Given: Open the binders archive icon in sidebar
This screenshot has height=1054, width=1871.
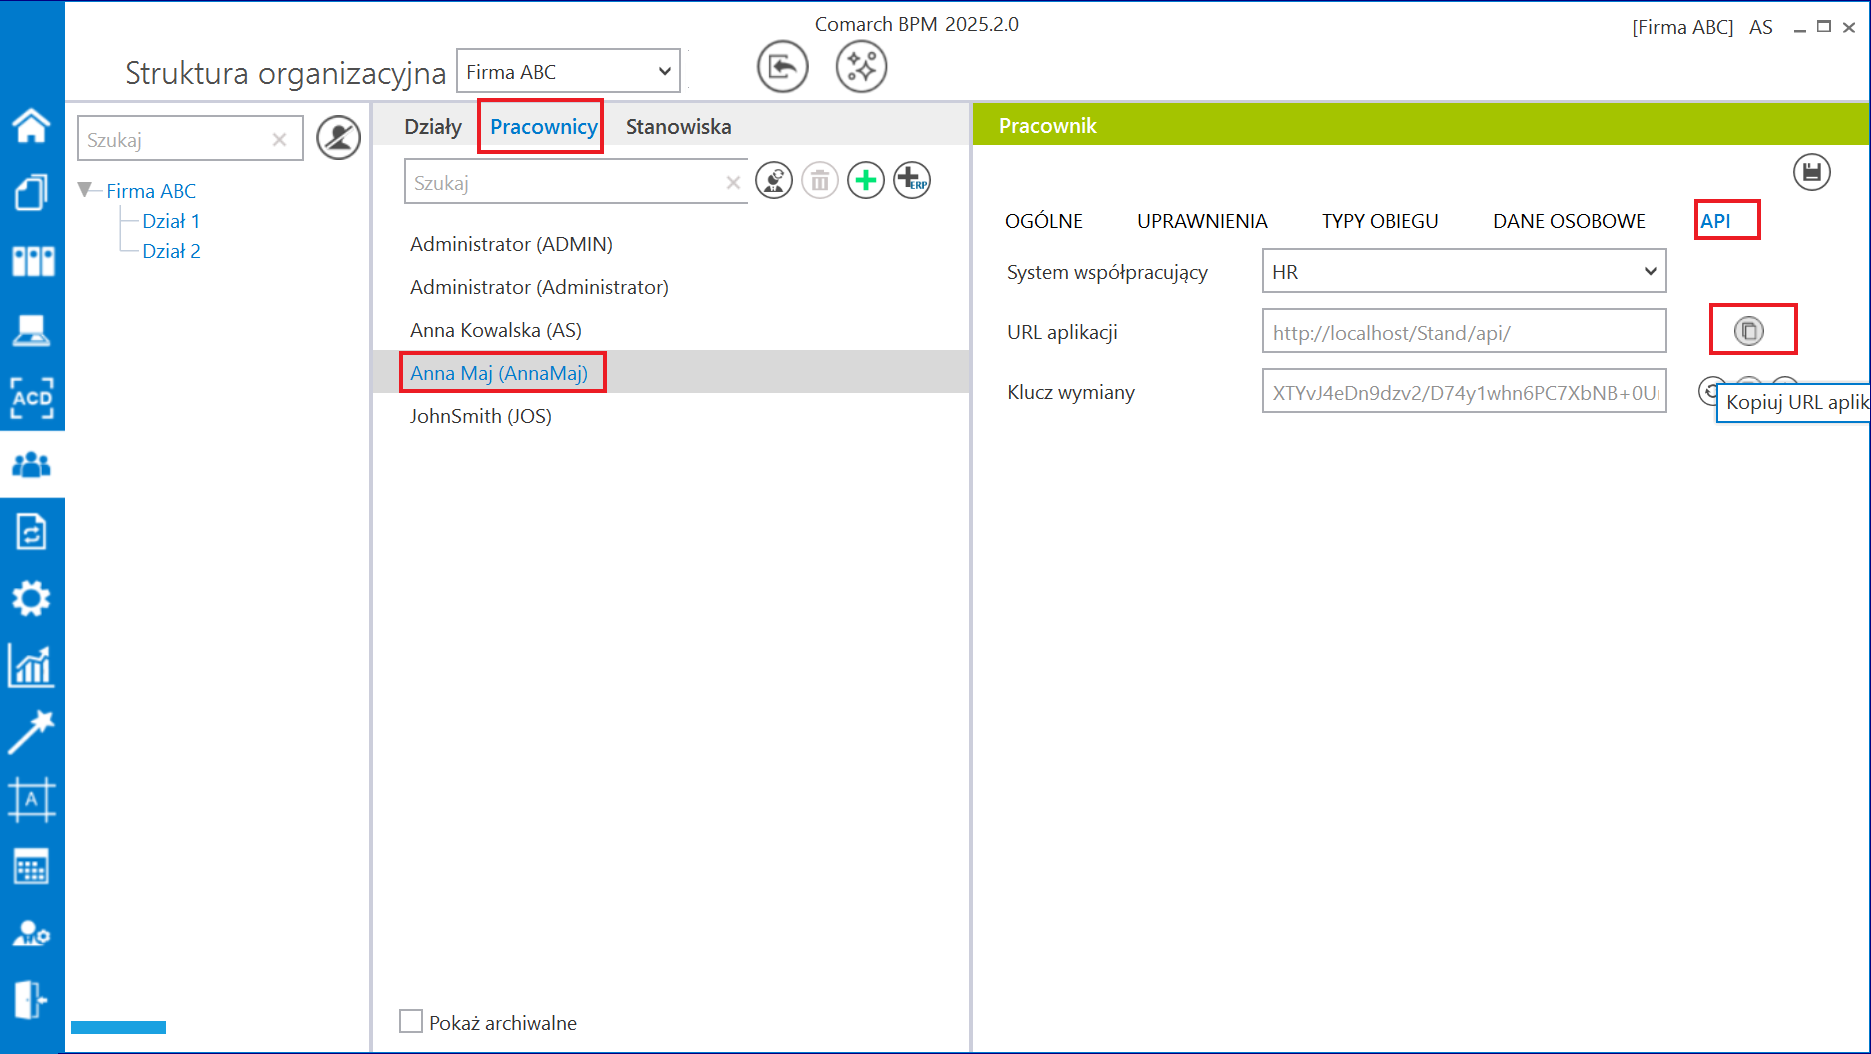Looking at the screenshot, I should [x=32, y=261].
